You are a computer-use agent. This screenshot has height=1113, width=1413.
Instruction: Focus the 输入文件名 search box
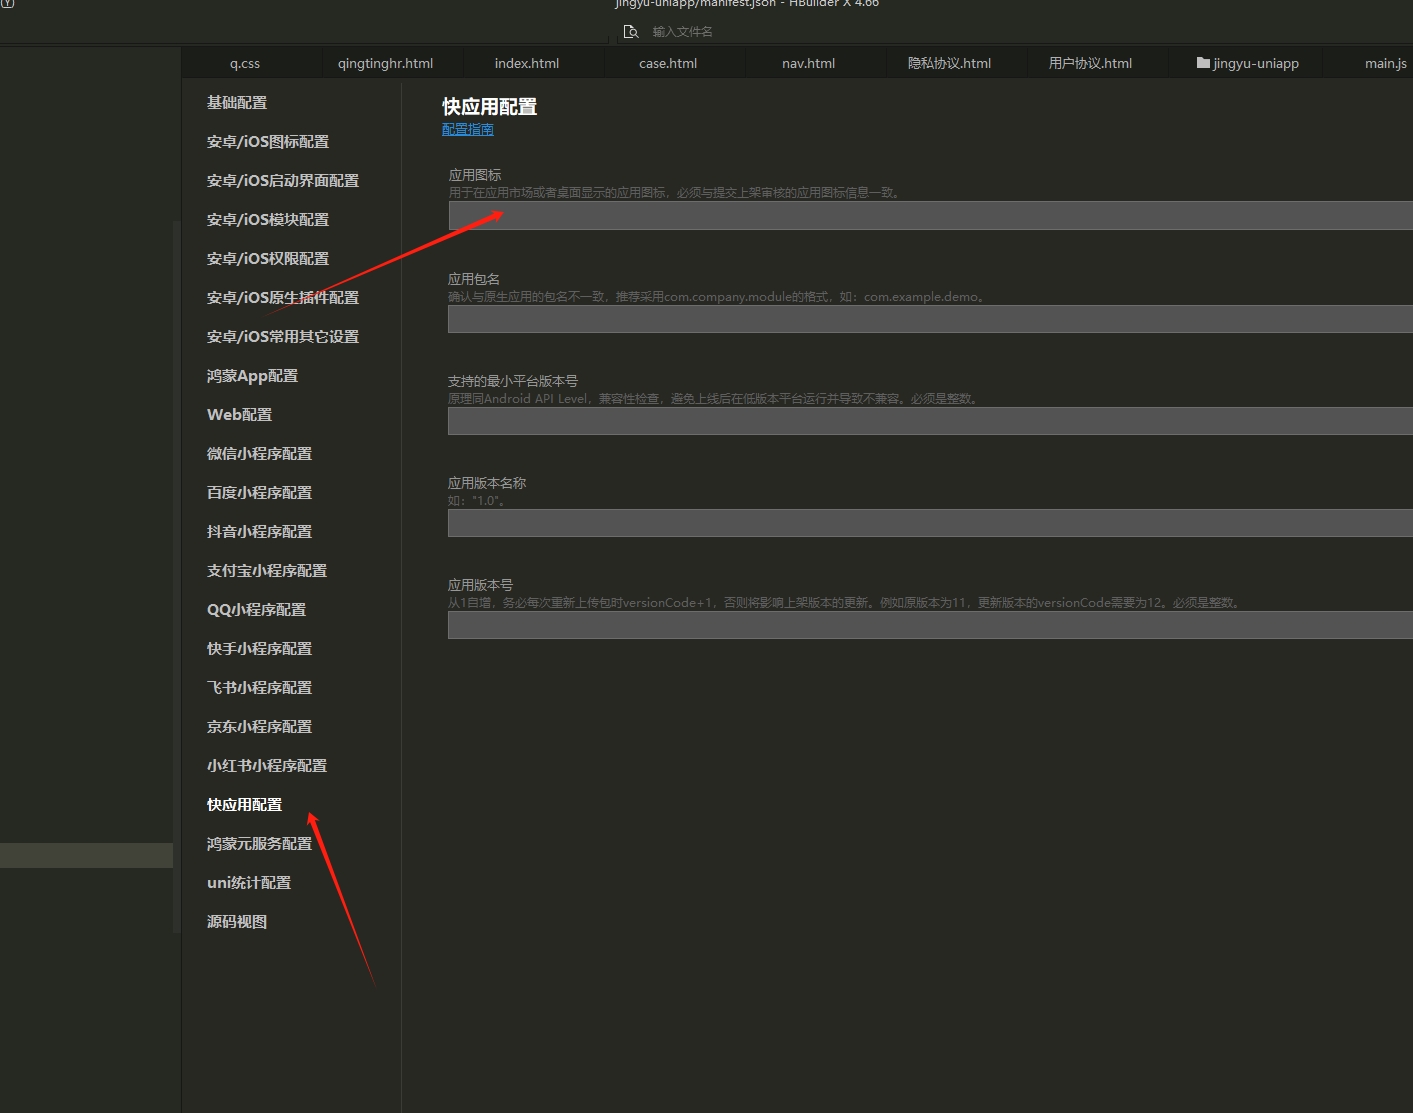tap(683, 32)
